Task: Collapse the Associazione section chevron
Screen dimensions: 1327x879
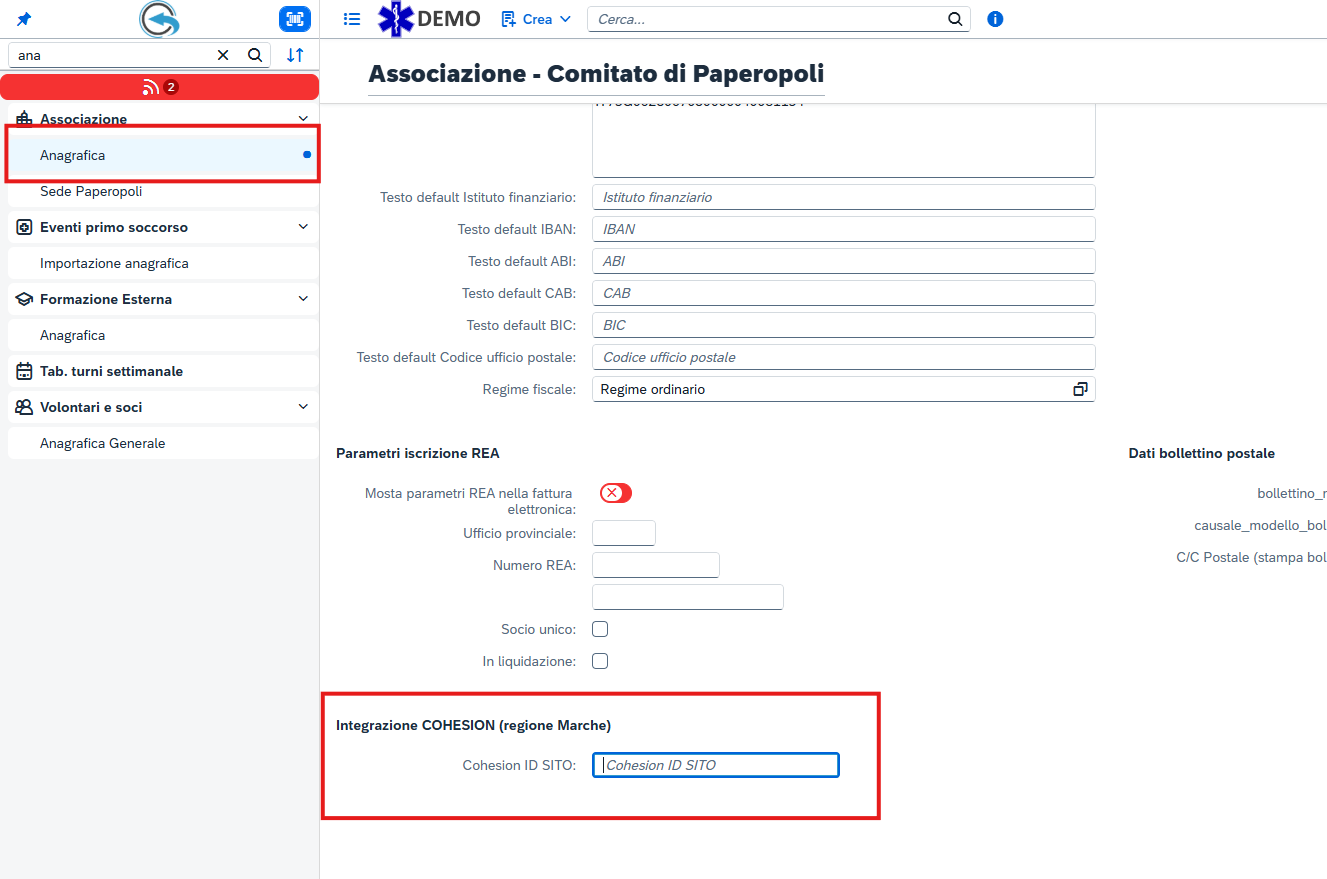Action: pyautogui.click(x=304, y=119)
